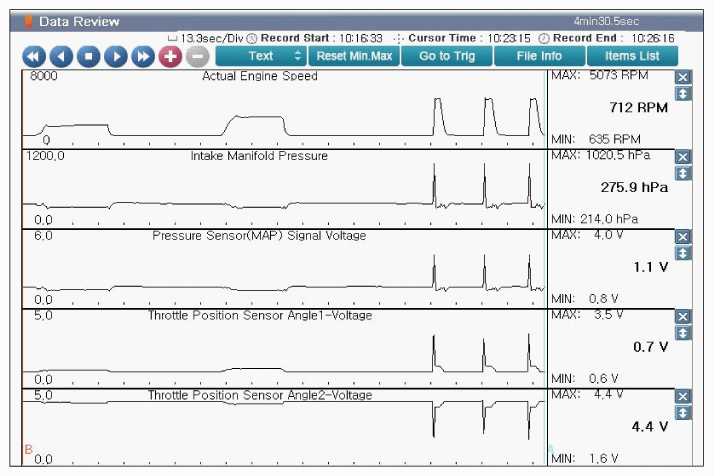This screenshot has width=713, height=476.
Task: Zoom in with the red plus icon
Action: click(170, 56)
